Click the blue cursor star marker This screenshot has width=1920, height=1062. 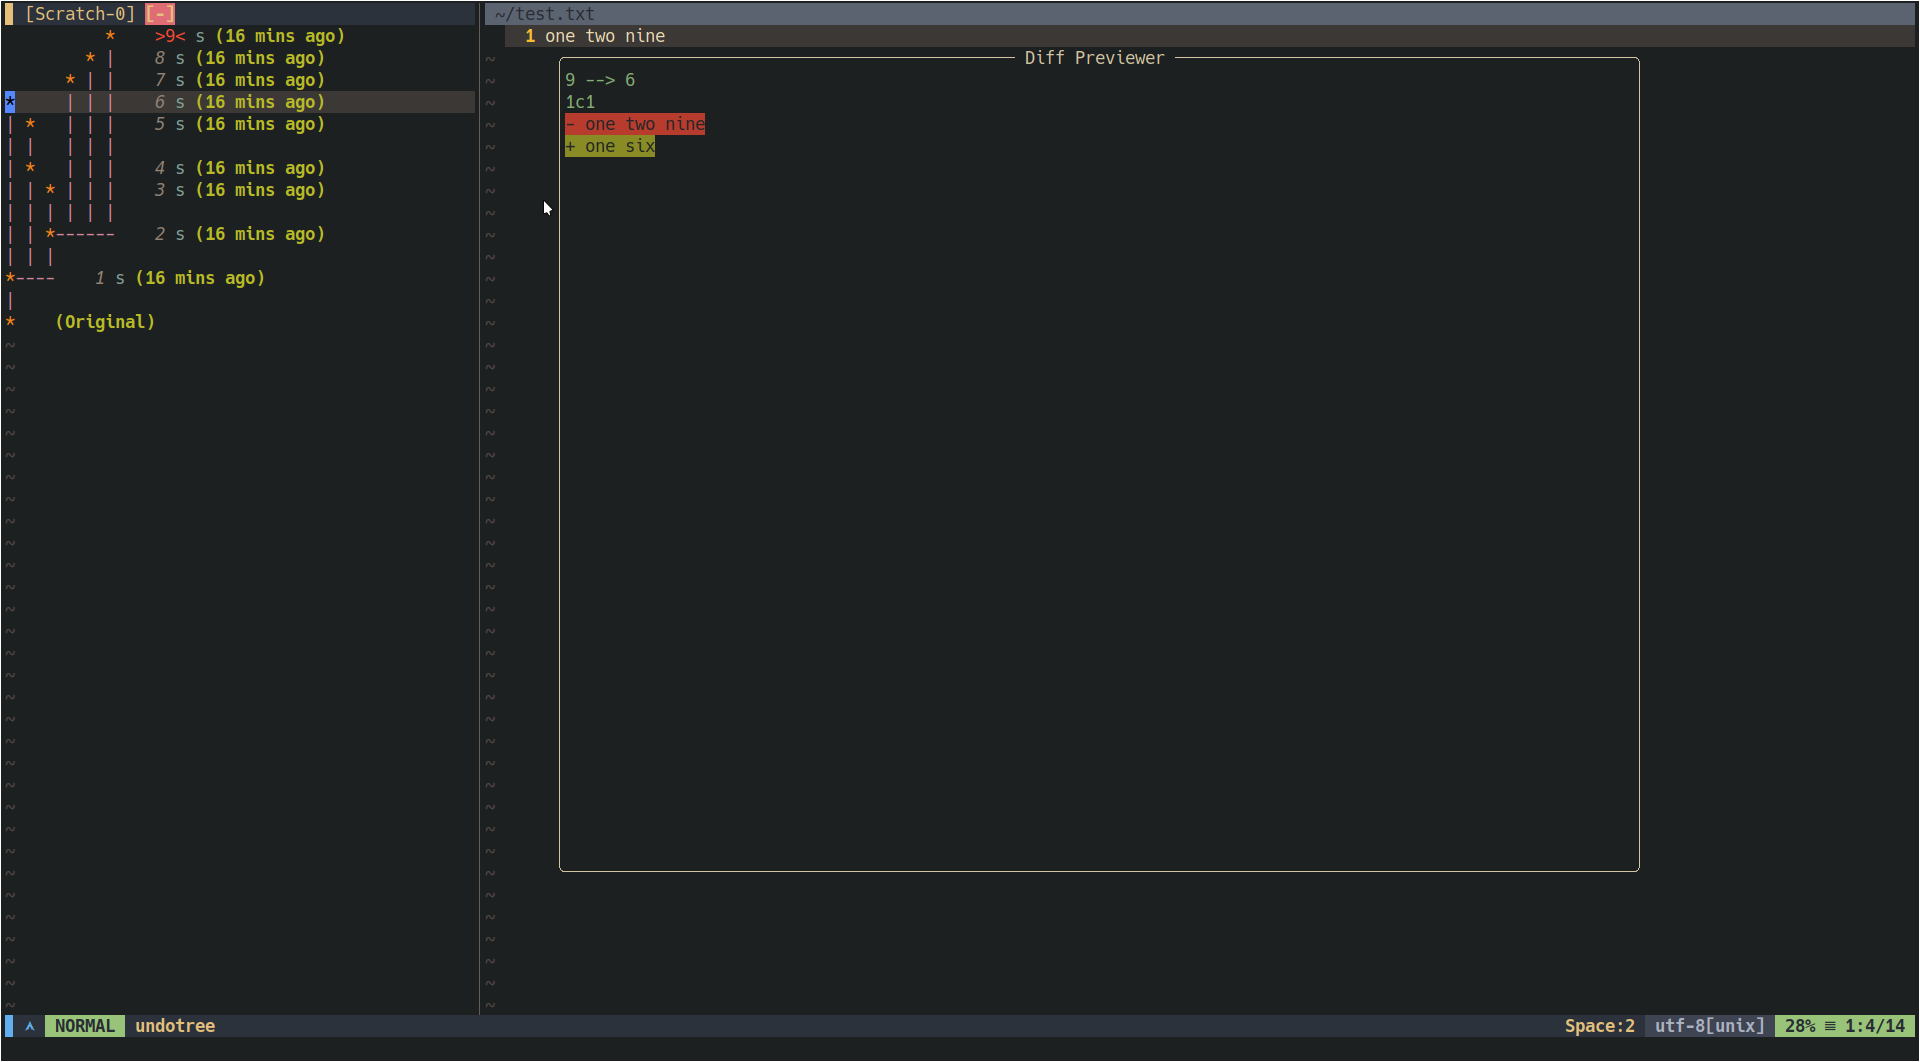(x=10, y=102)
